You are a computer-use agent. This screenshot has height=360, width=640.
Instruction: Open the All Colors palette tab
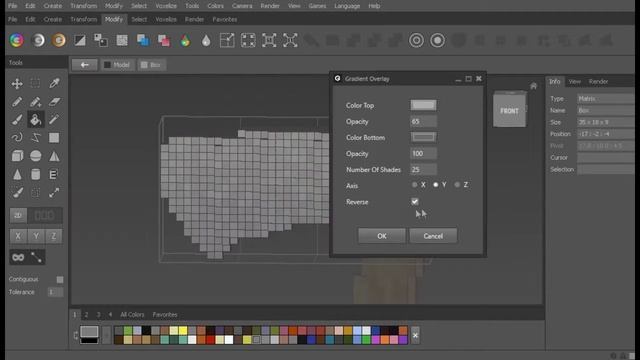pyautogui.click(x=132, y=315)
